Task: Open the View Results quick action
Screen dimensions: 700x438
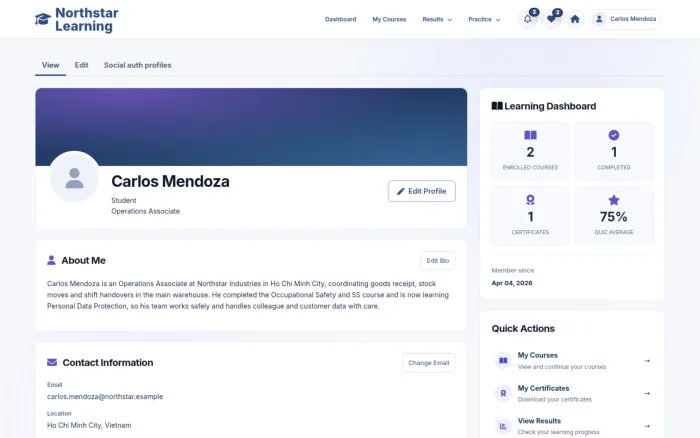Action: pyautogui.click(x=572, y=426)
